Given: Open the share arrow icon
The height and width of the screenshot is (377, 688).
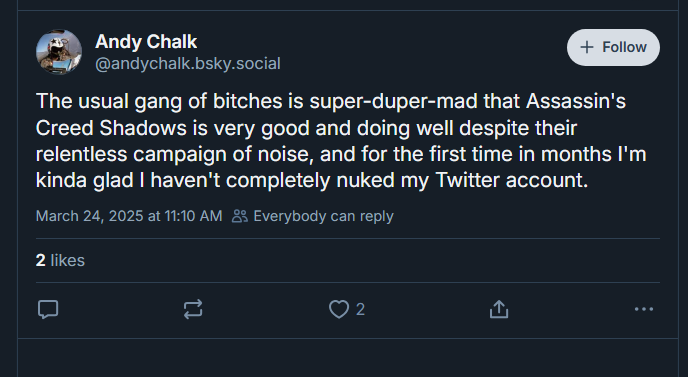Looking at the screenshot, I should click(499, 309).
